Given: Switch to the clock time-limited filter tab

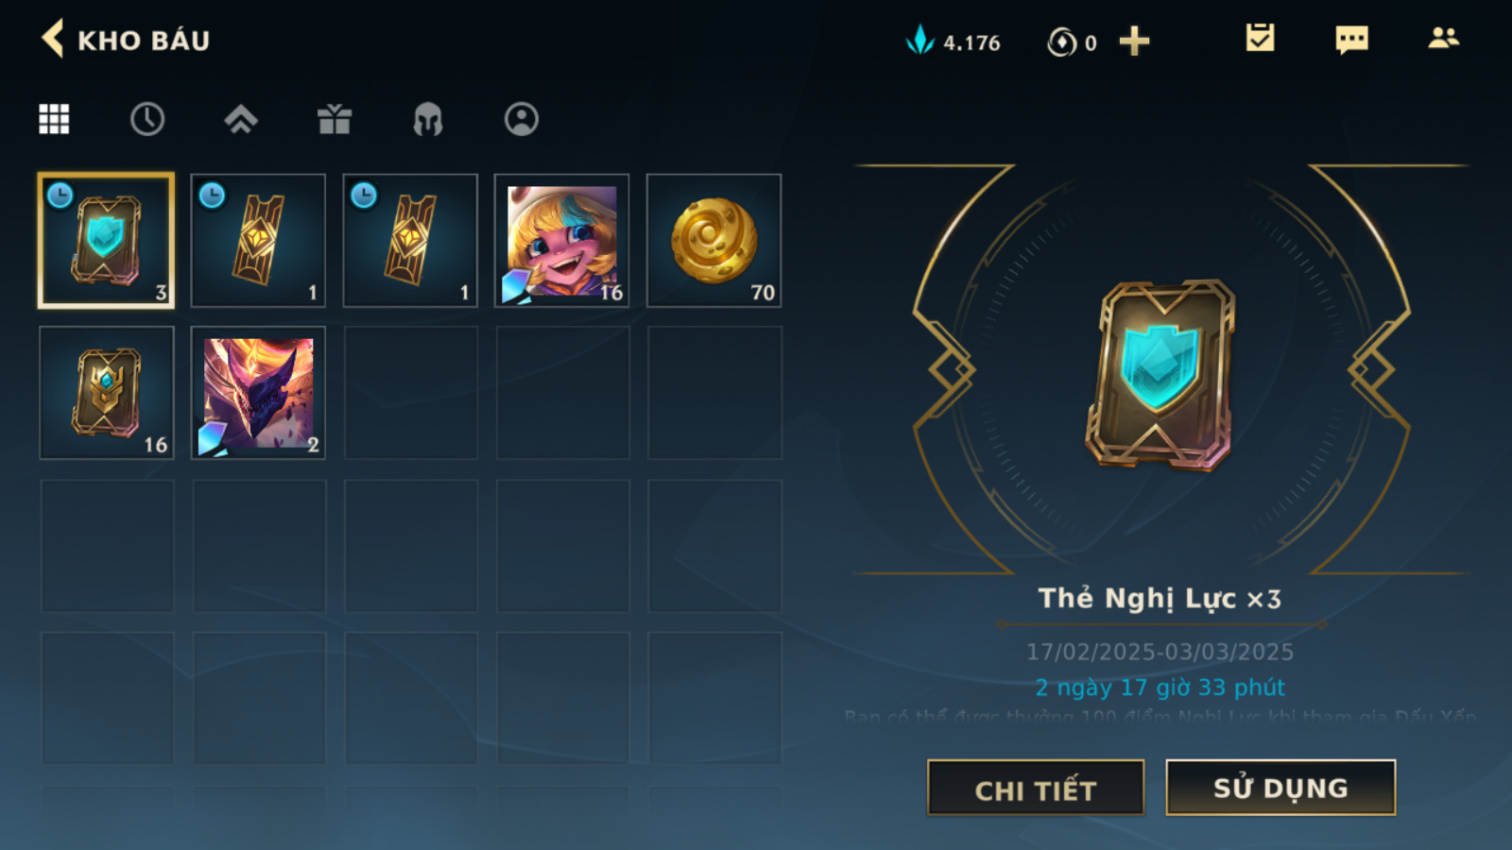Looking at the screenshot, I should tap(147, 119).
